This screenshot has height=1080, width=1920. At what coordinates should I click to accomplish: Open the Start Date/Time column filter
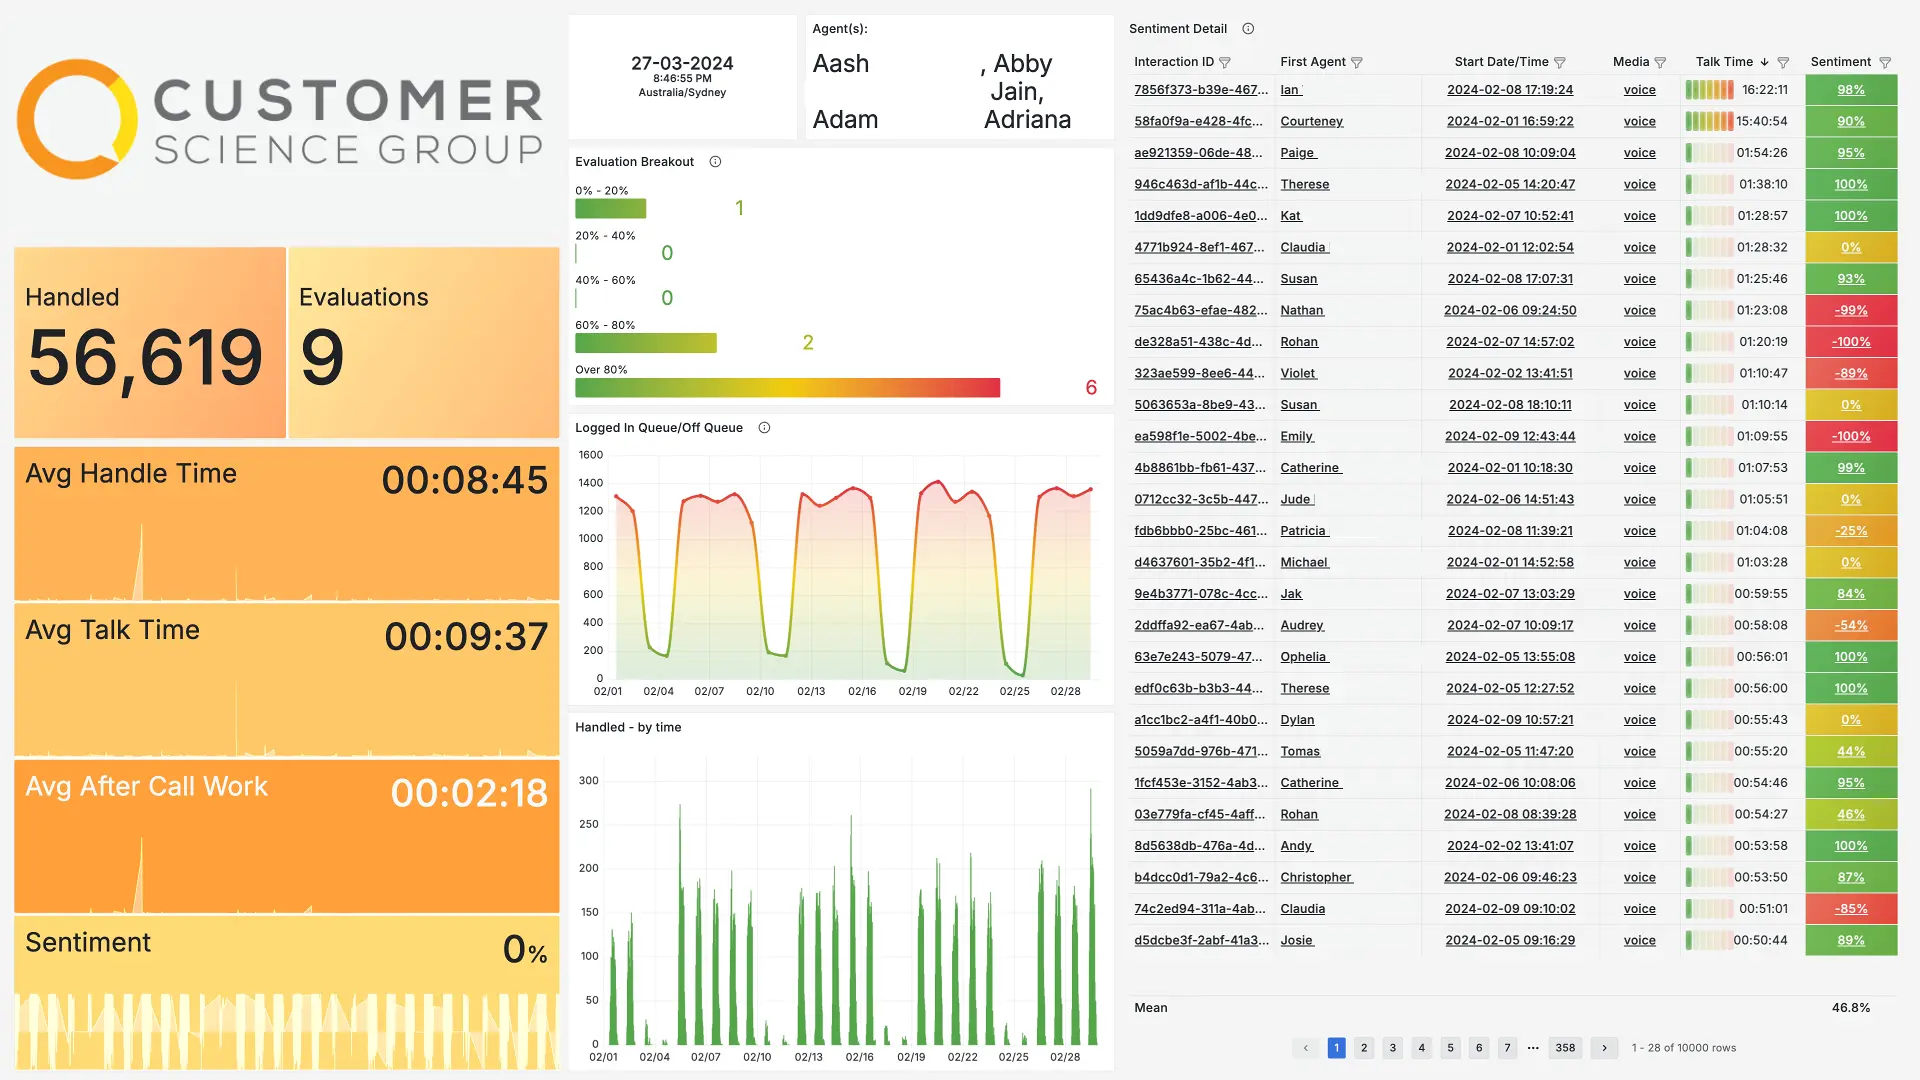(x=1560, y=62)
